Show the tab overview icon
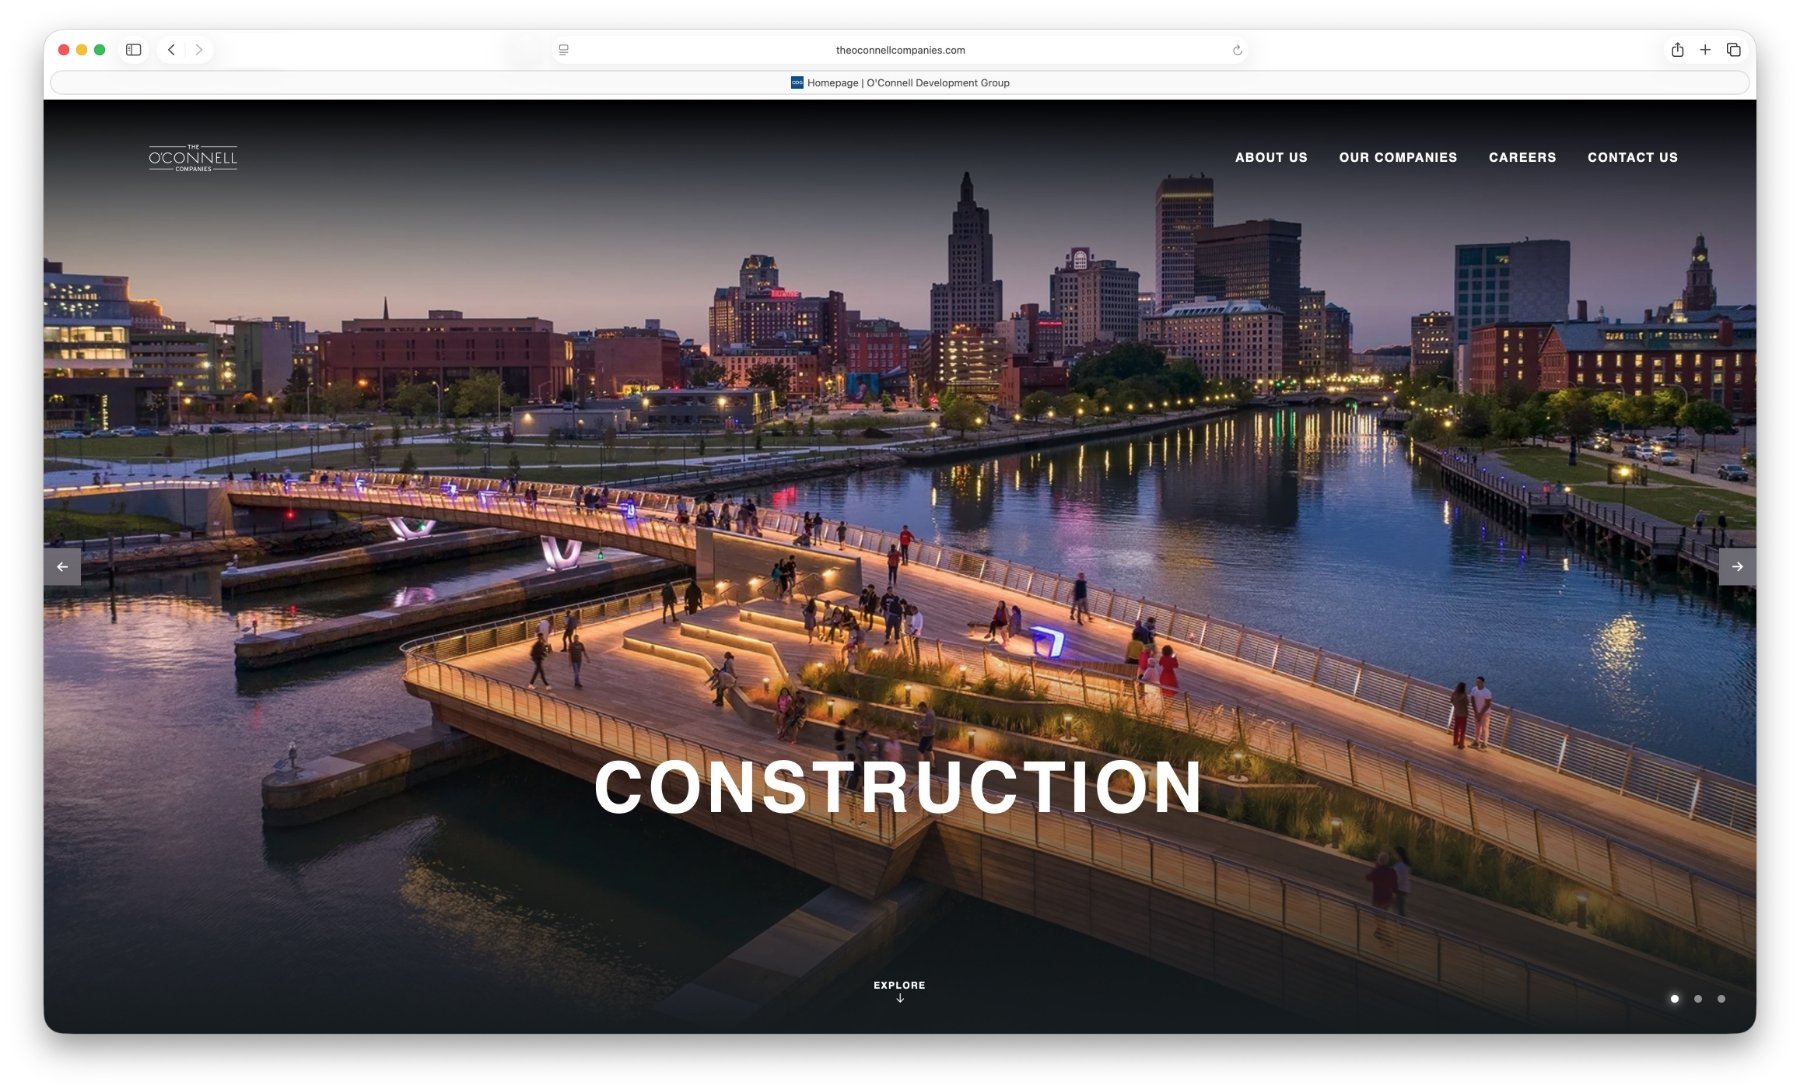This screenshot has height=1092, width=1800. point(1734,50)
